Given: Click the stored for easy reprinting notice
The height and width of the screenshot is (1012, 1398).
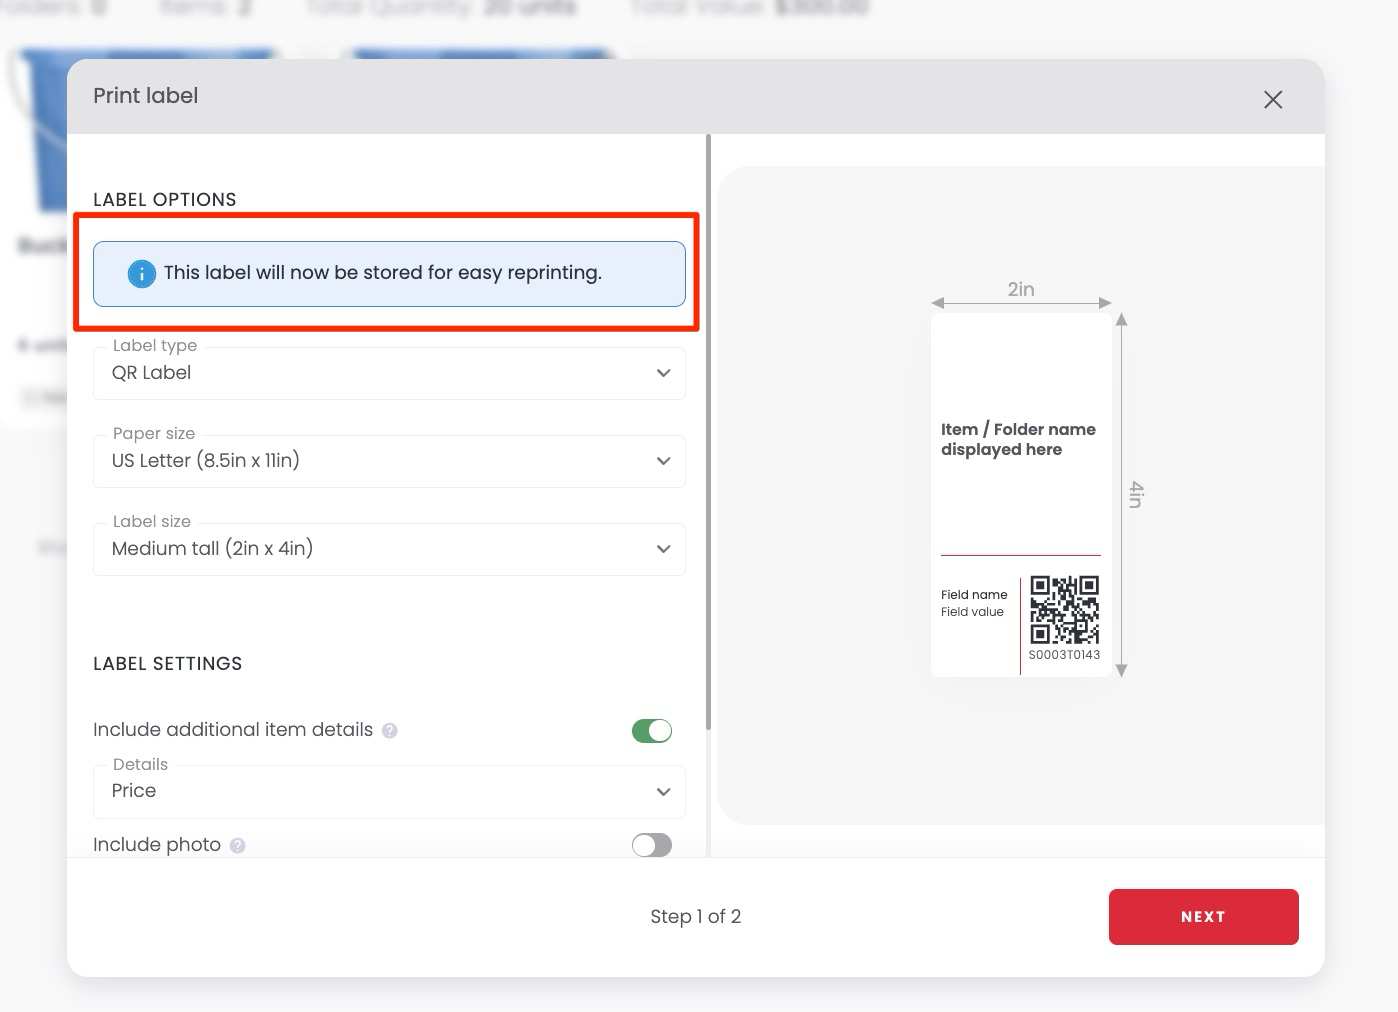Looking at the screenshot, I should click(389, 274).
